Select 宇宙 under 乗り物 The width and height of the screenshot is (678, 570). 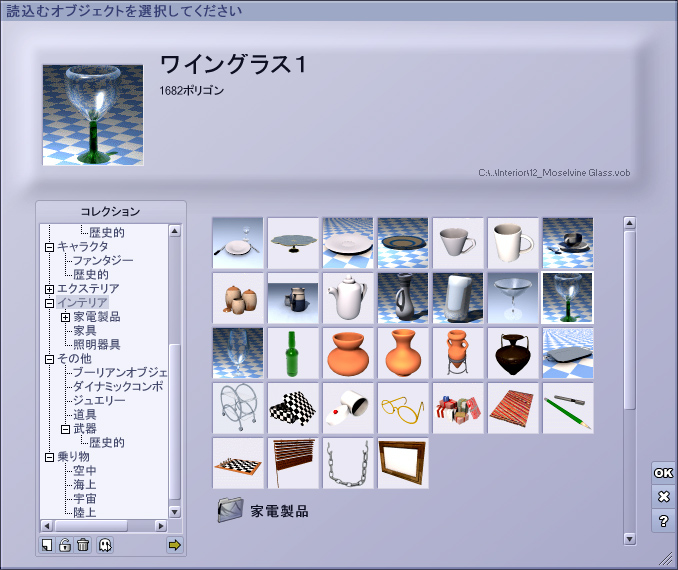pos(85,499)
